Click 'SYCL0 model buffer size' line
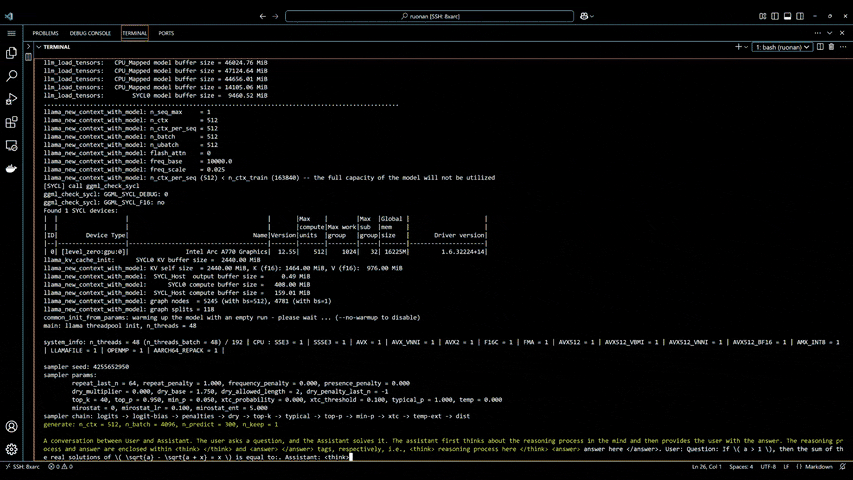 pyautogui.click(x=156, y=95)
